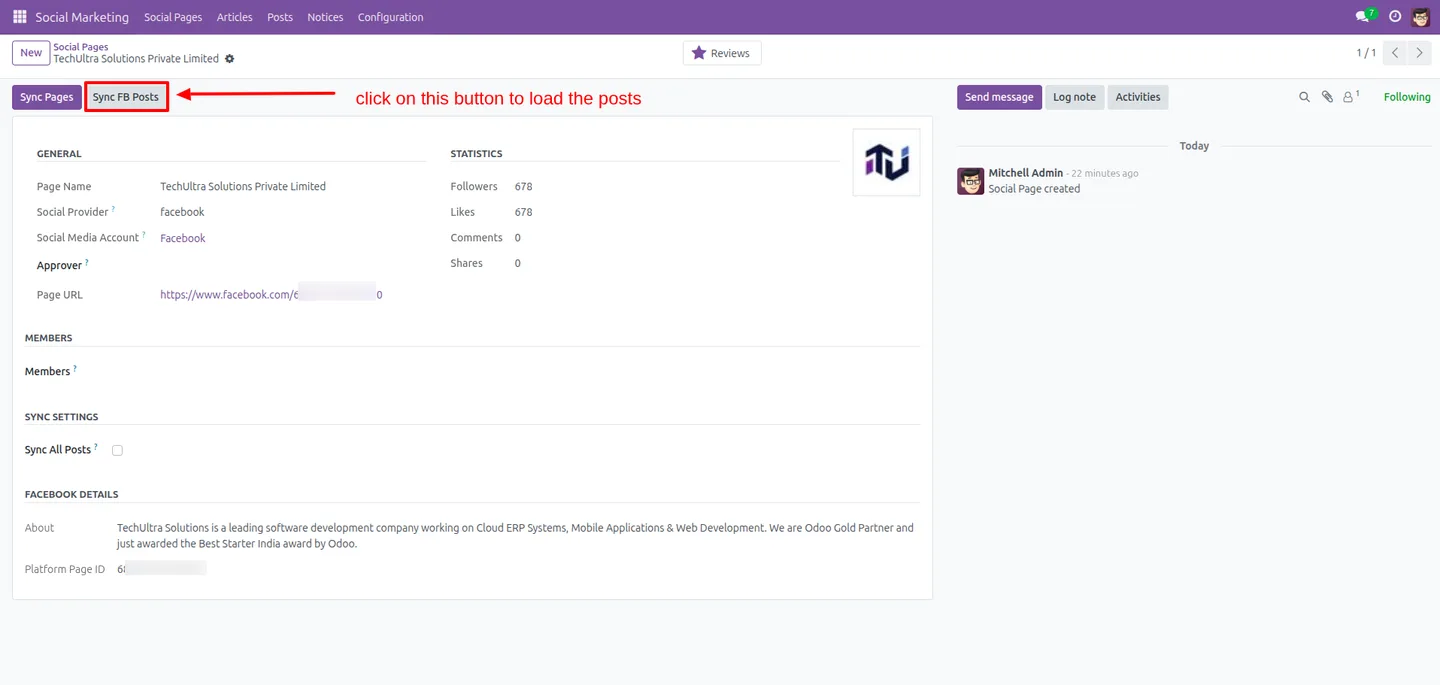This screenshot has height=685, width=1440.
Task: Click the 1 / 1 pager counter
Action: point(1366,53)
